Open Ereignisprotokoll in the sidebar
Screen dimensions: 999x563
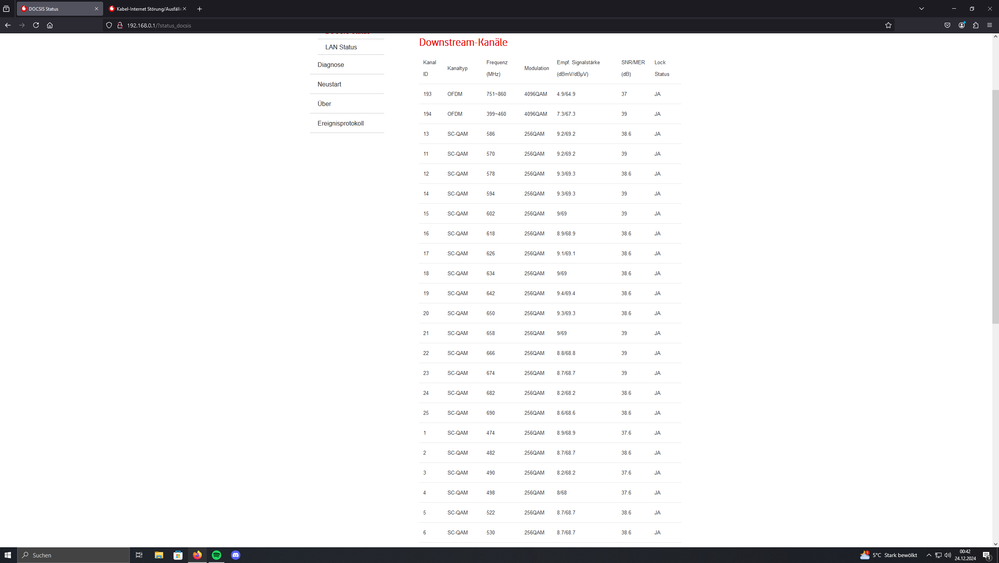click(341, 124)
